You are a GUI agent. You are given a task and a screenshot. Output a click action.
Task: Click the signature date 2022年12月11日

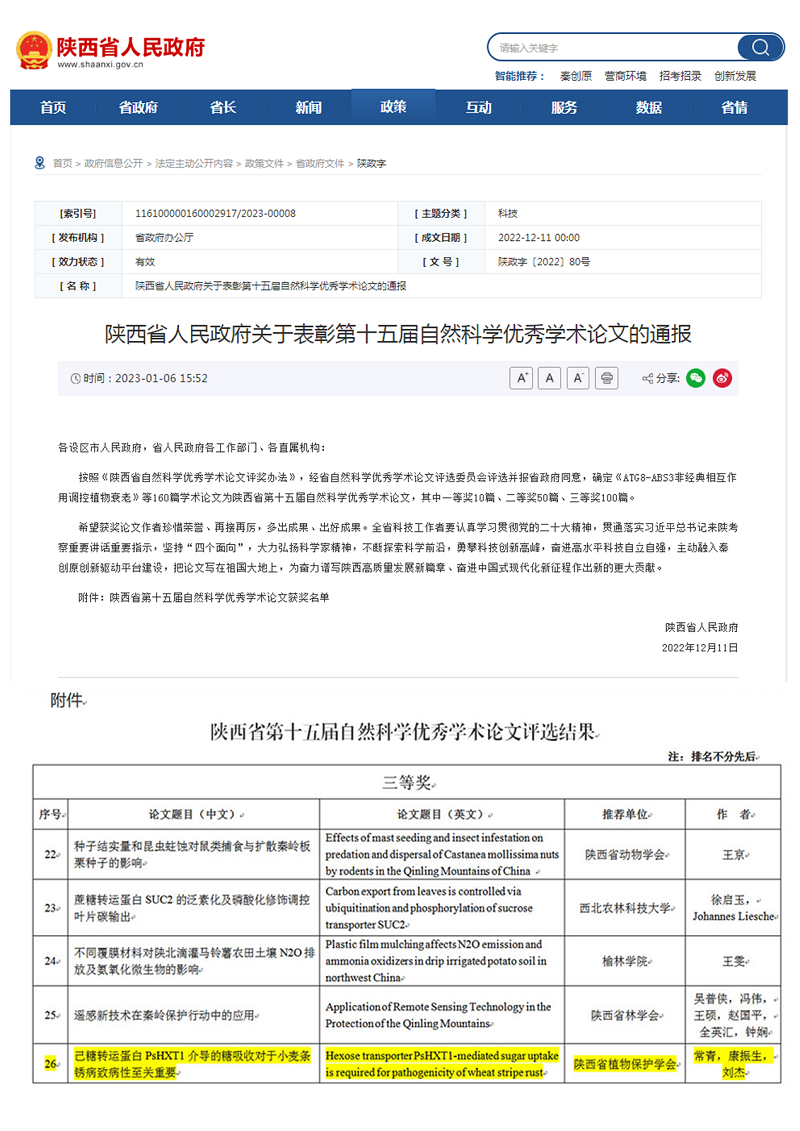[x=700, y=648]
